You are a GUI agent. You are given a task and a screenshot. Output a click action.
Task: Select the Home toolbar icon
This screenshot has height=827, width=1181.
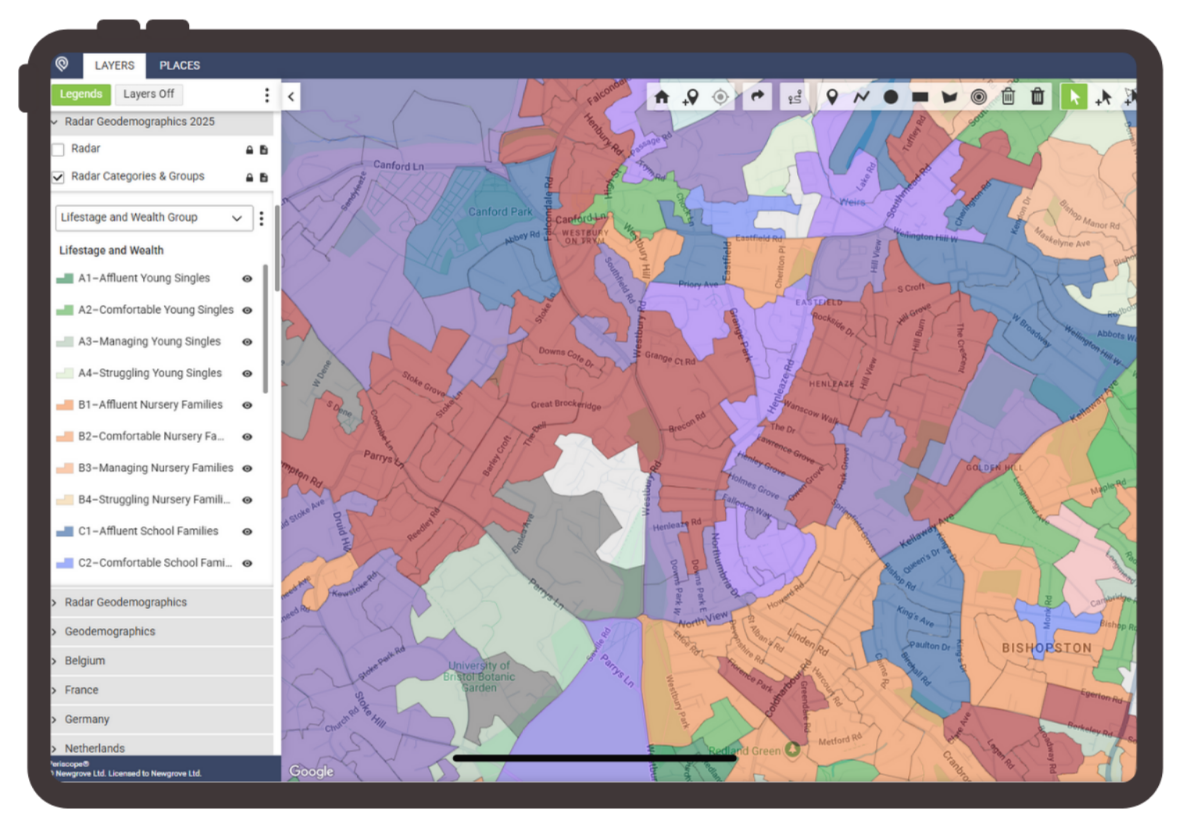click(x=660, y=96)
